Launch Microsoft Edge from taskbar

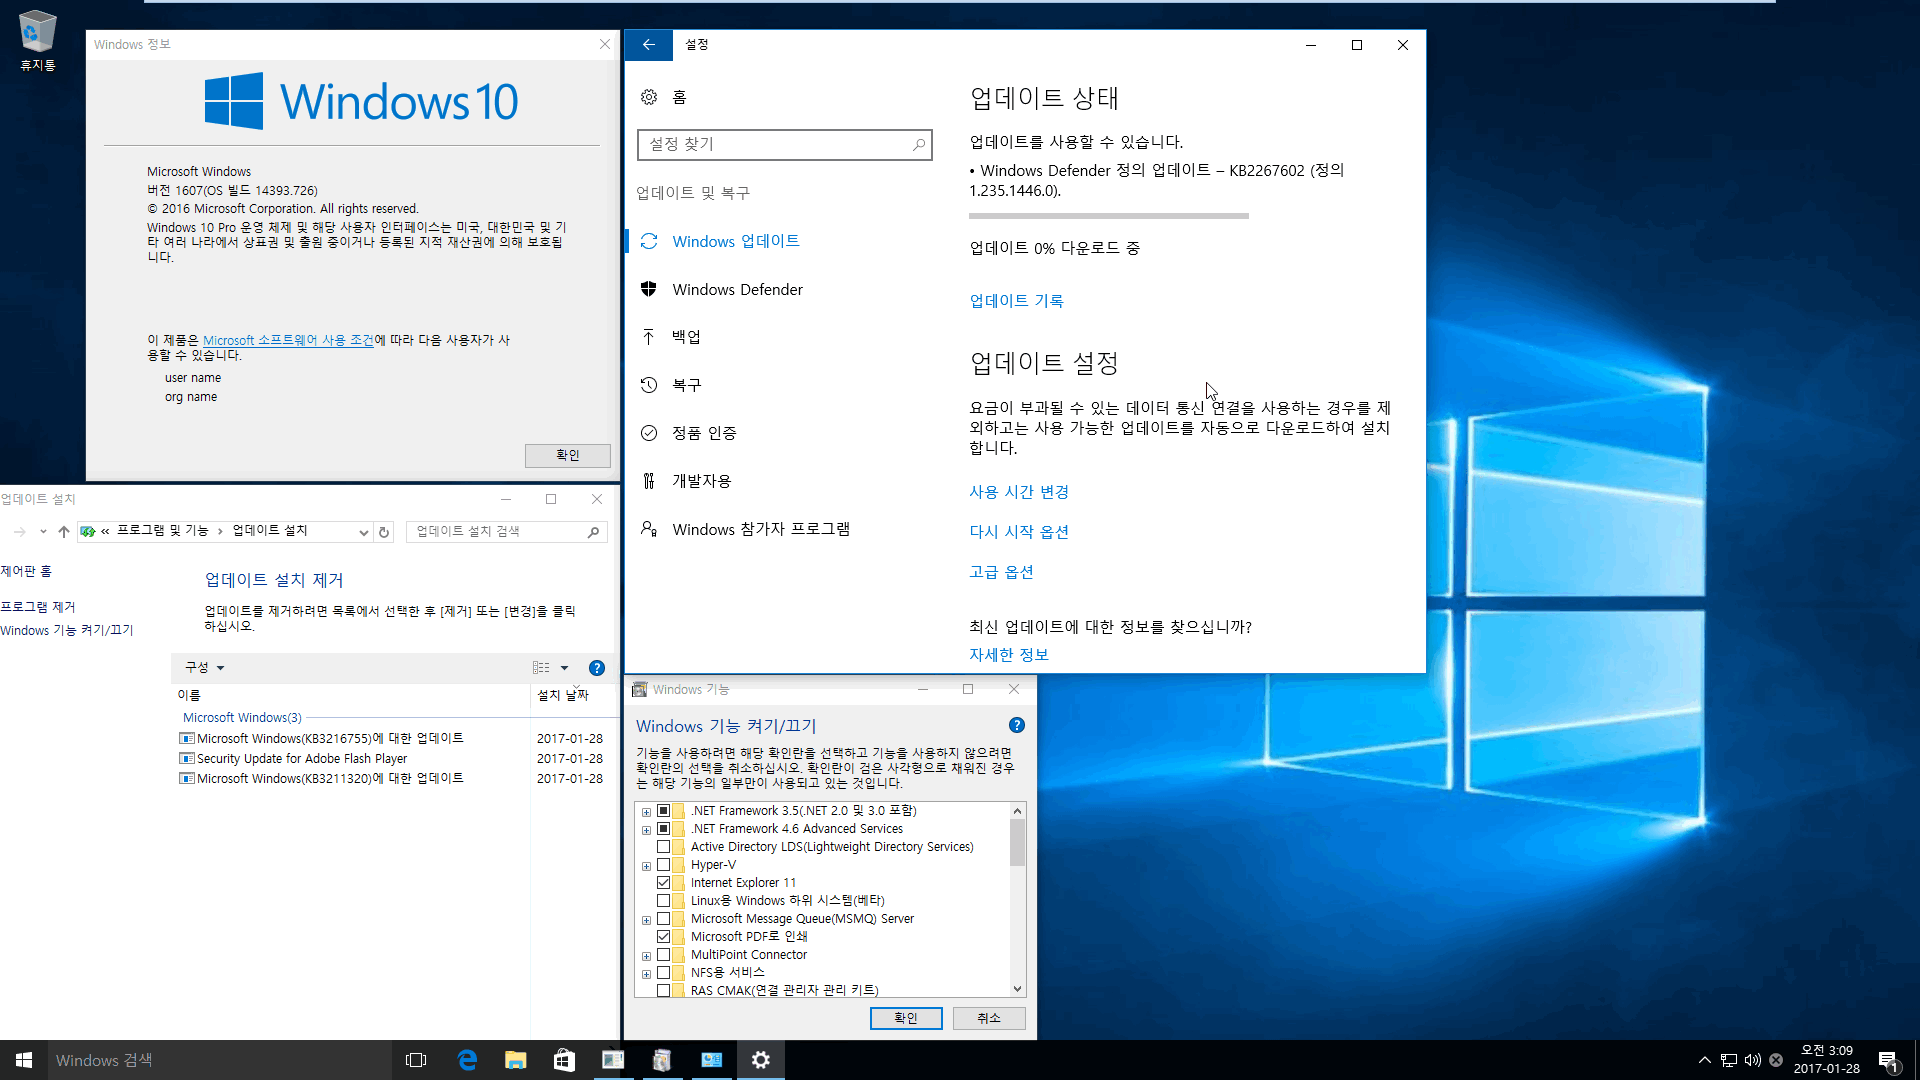pos(467,1060)
